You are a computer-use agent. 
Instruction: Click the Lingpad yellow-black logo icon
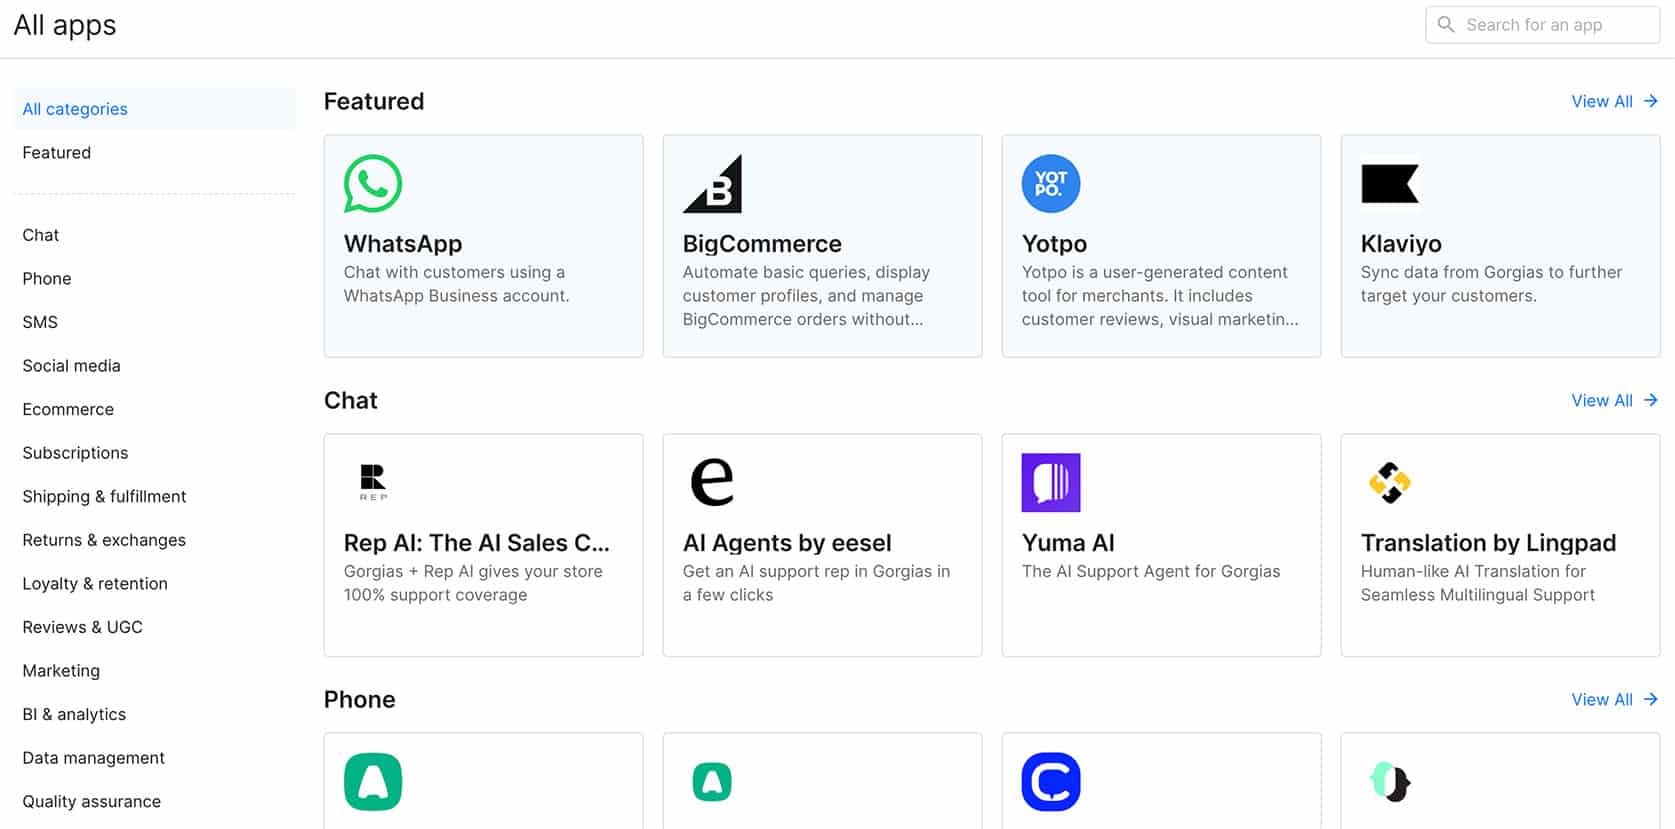[x=1390, y=482]
